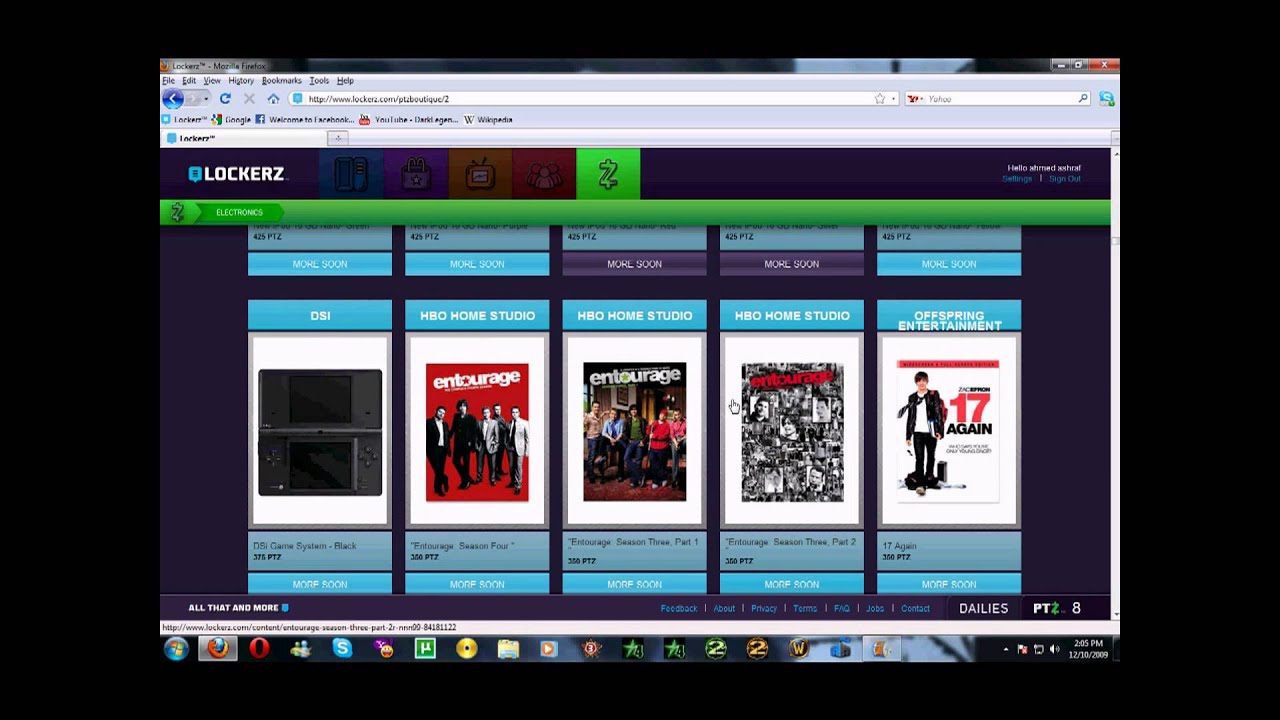Screen dimensions: 1280x720
Task: Click the Z icon beside the Electronics breadcrumb
Action: click(x=177, y=212)
